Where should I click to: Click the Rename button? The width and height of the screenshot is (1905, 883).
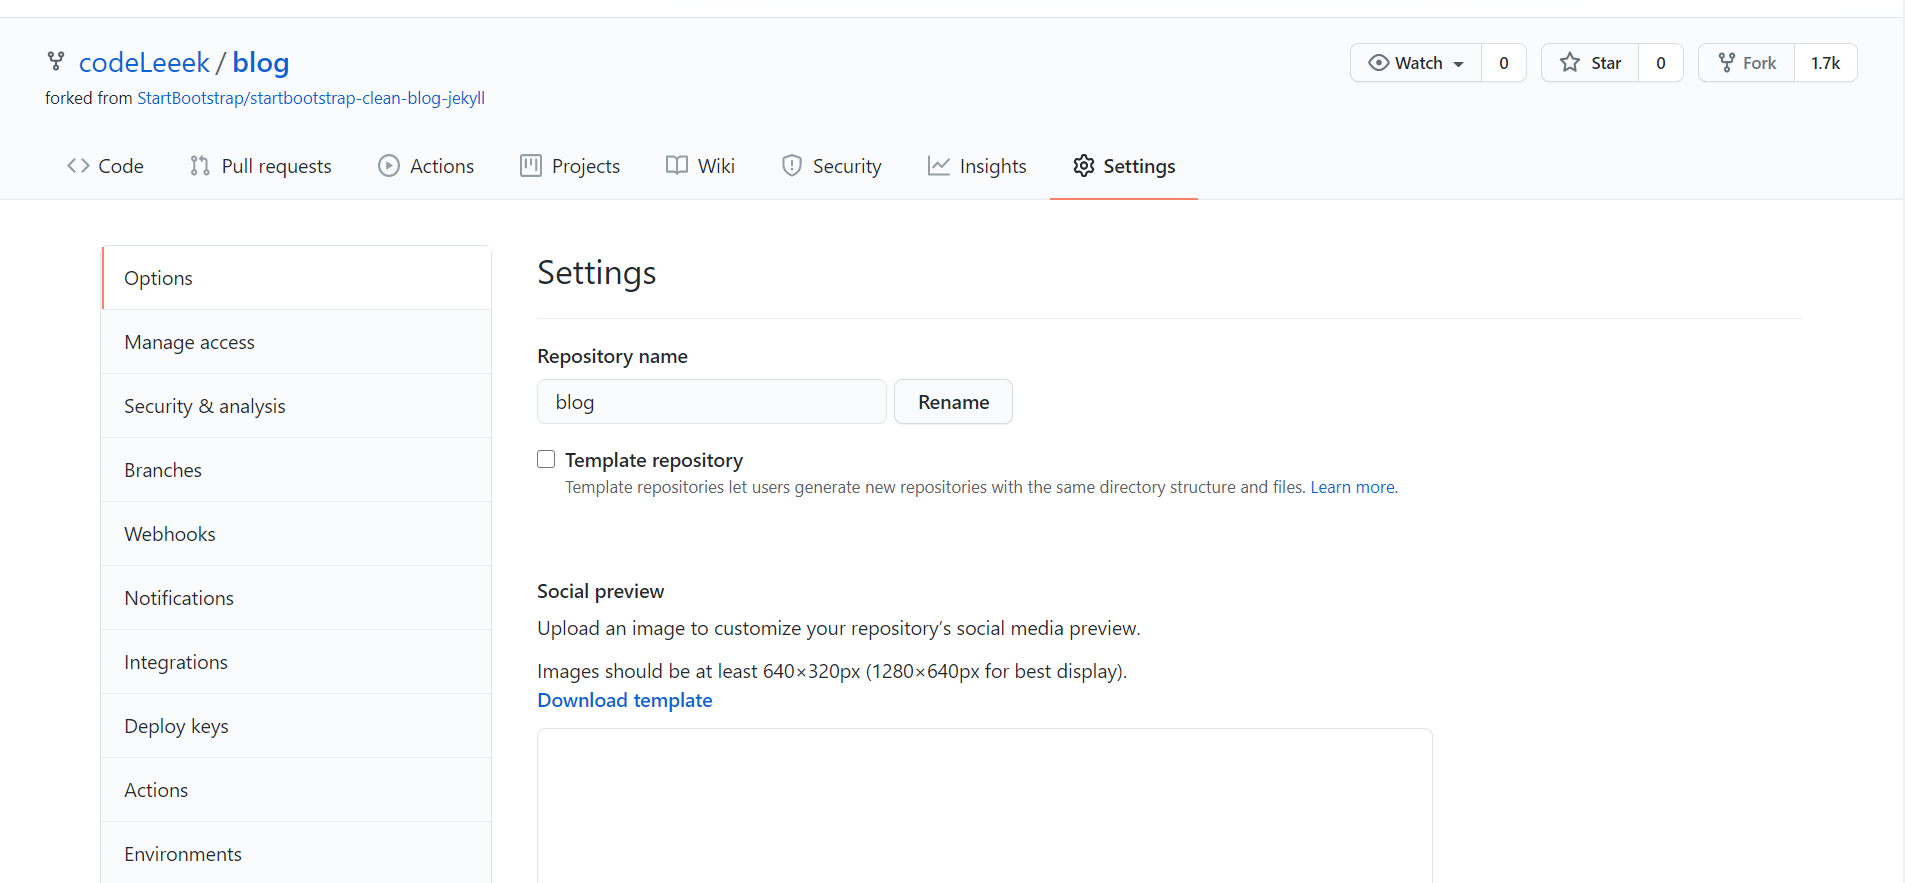click(953, 402)
